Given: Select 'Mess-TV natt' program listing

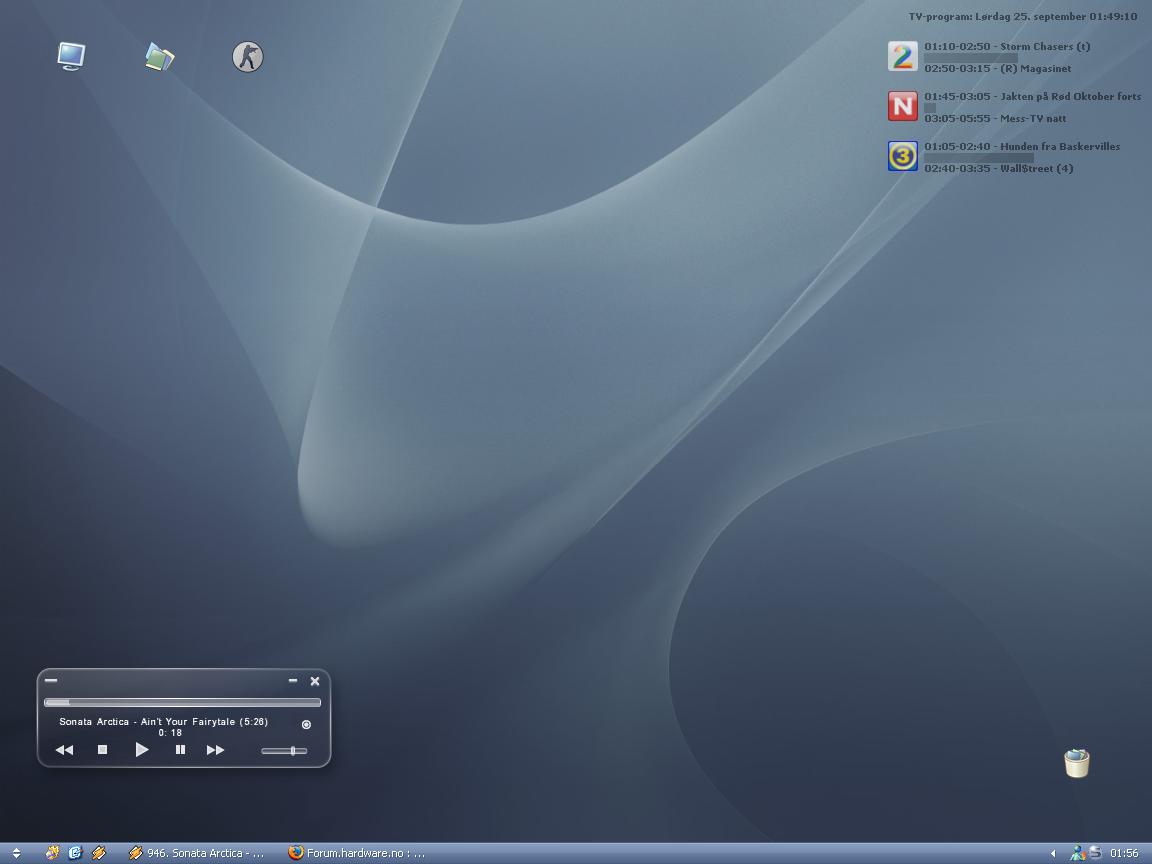Looking at the screenshot, I should [x=995, y=118].
